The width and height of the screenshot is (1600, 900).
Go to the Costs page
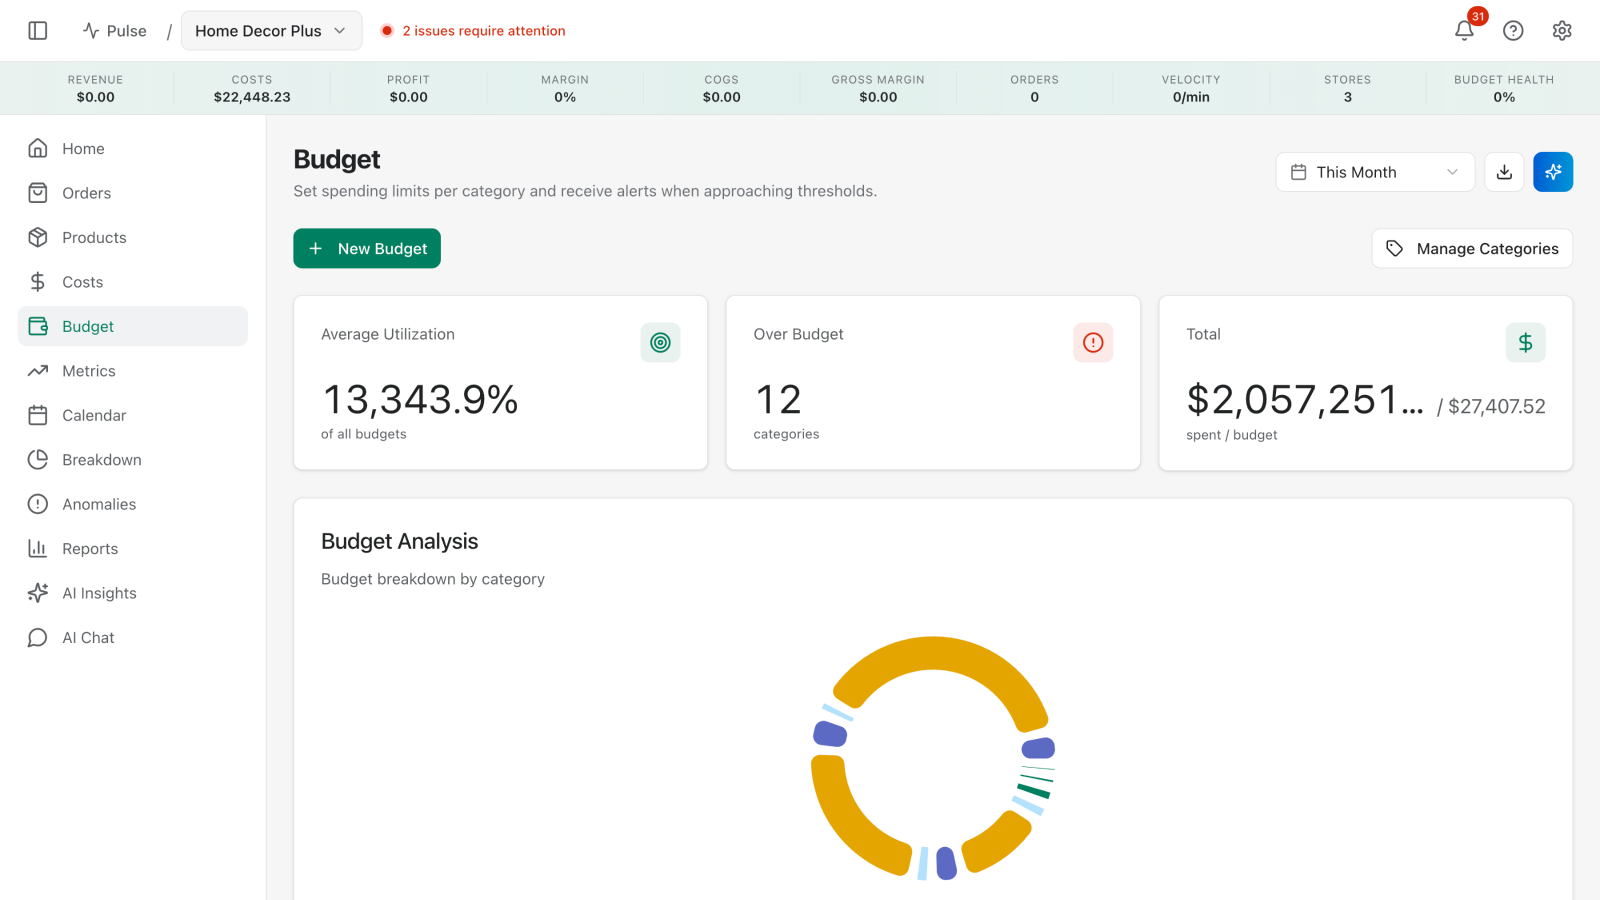pyautogui.click(x=82, y=282)
